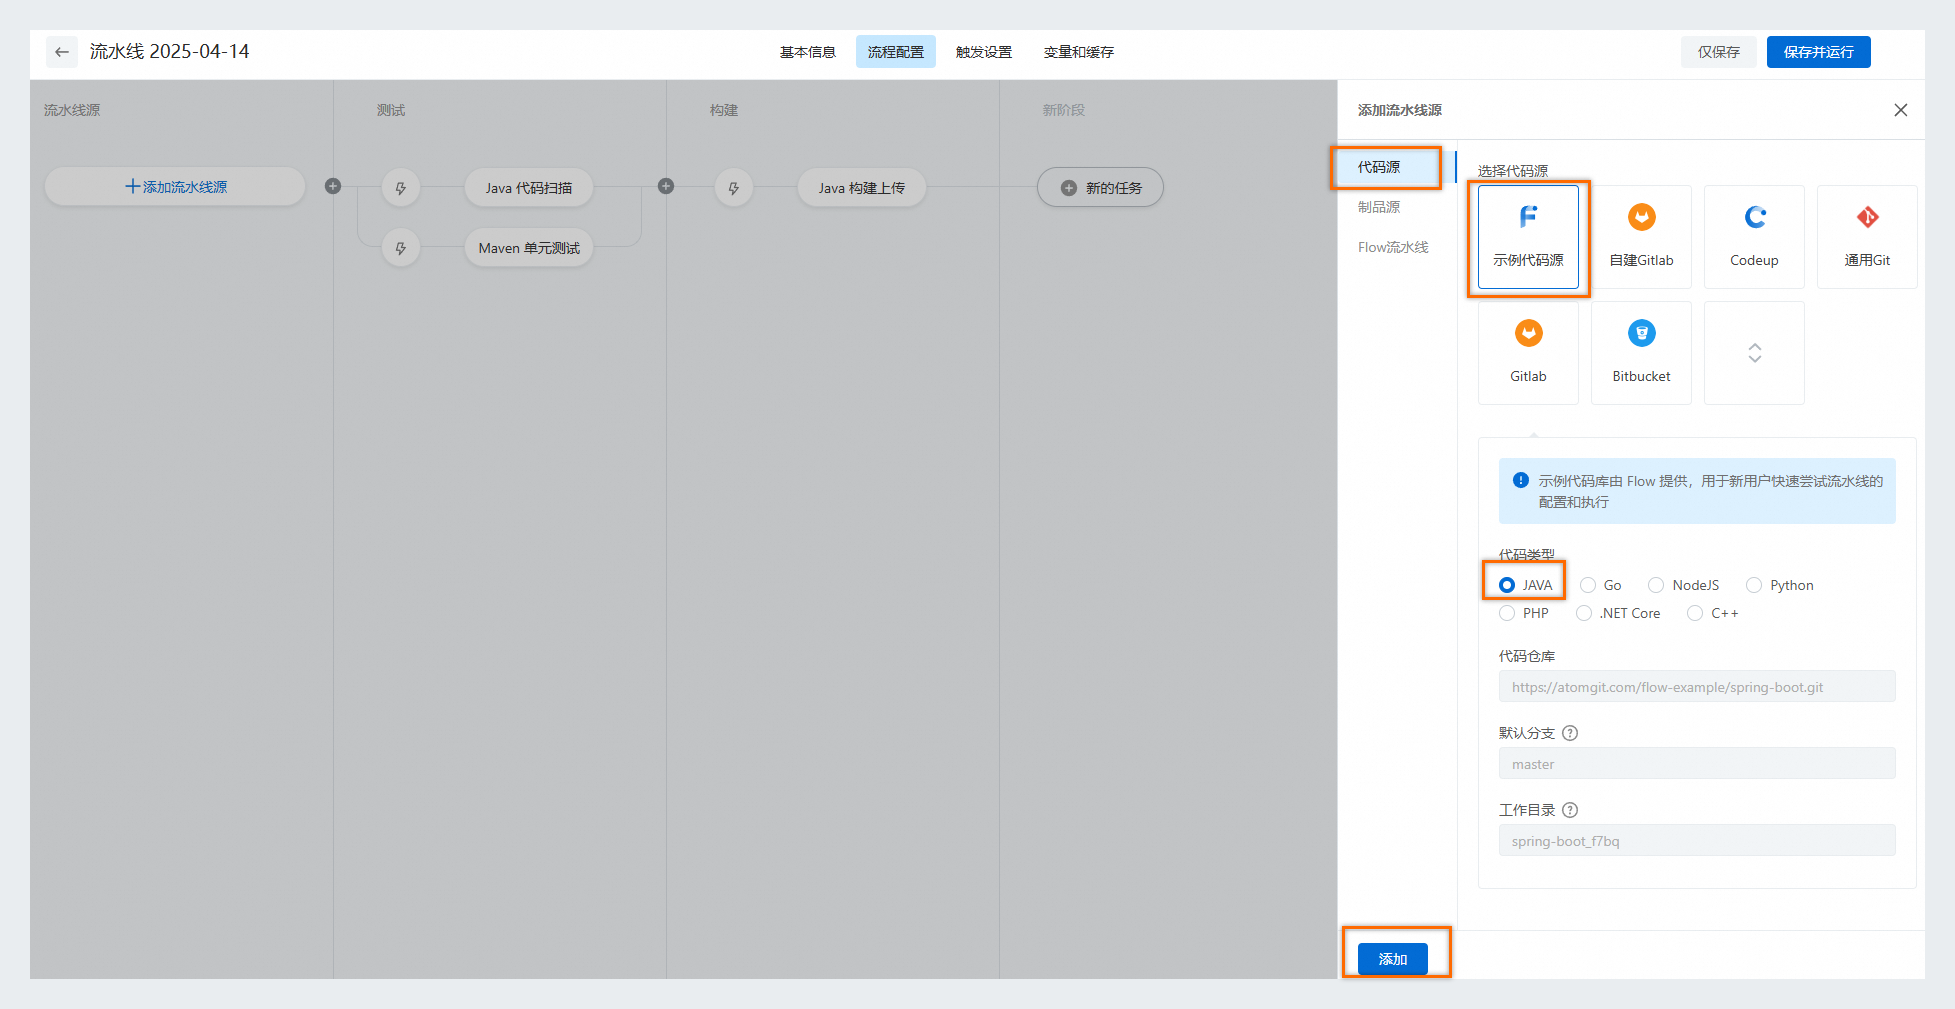Screen dimensions: 1955x1009
Task: Click the 保存并运行 button
Action: 1819,52
